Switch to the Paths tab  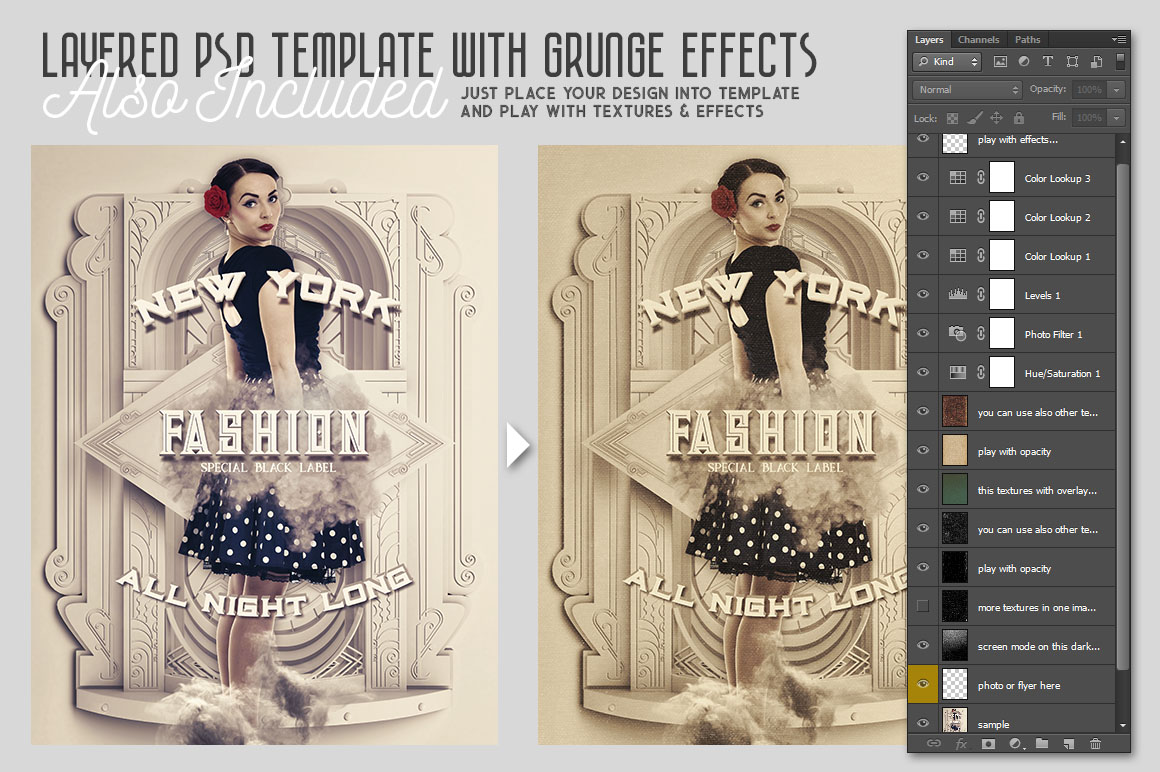point(1027,40)
